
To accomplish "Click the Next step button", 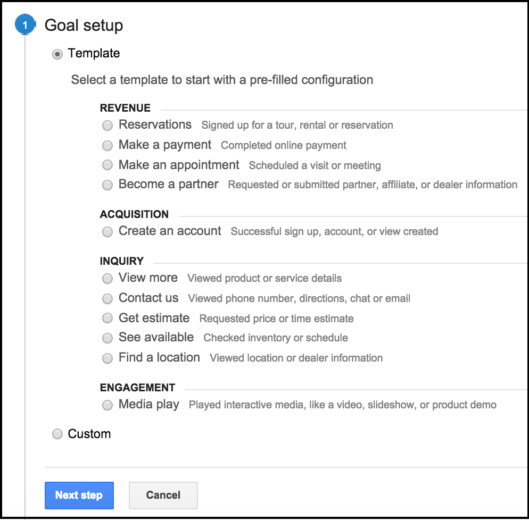I will click(x=79, y=495).
